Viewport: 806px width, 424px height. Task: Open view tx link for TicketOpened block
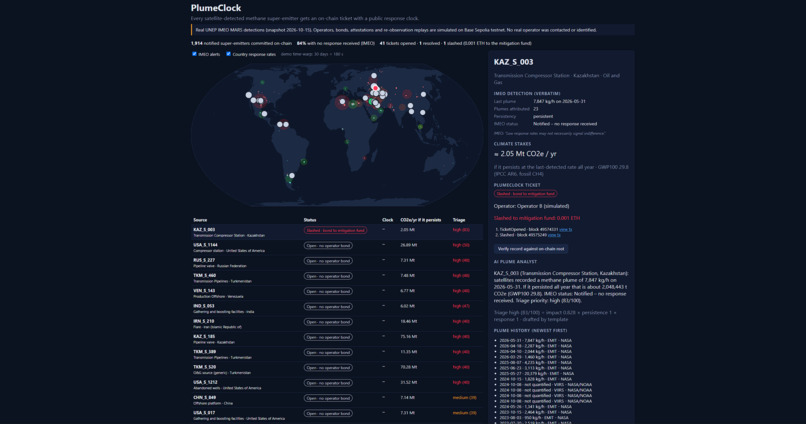click(565, 230)
